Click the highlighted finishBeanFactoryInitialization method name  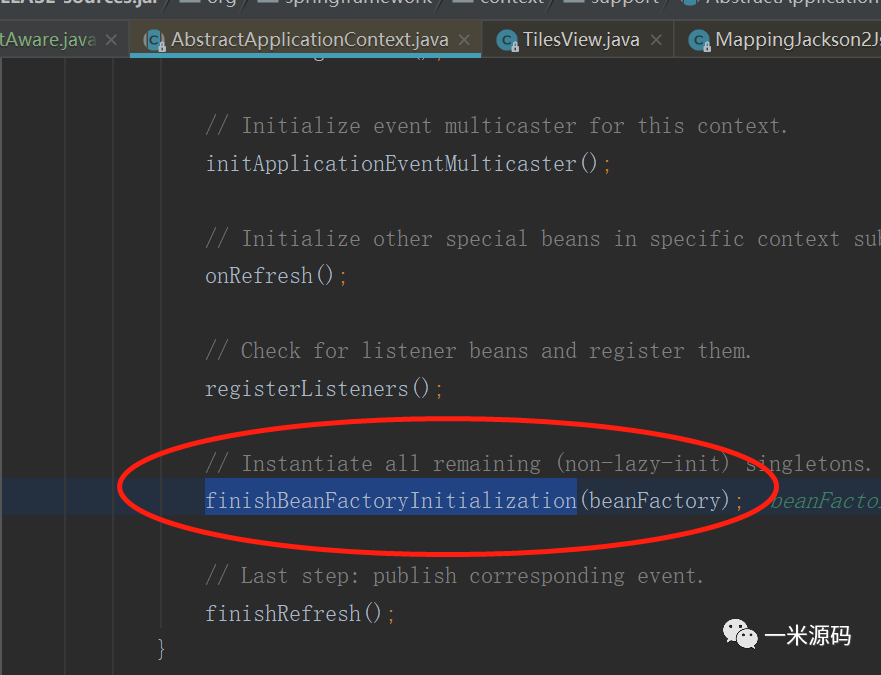[391, 500]
